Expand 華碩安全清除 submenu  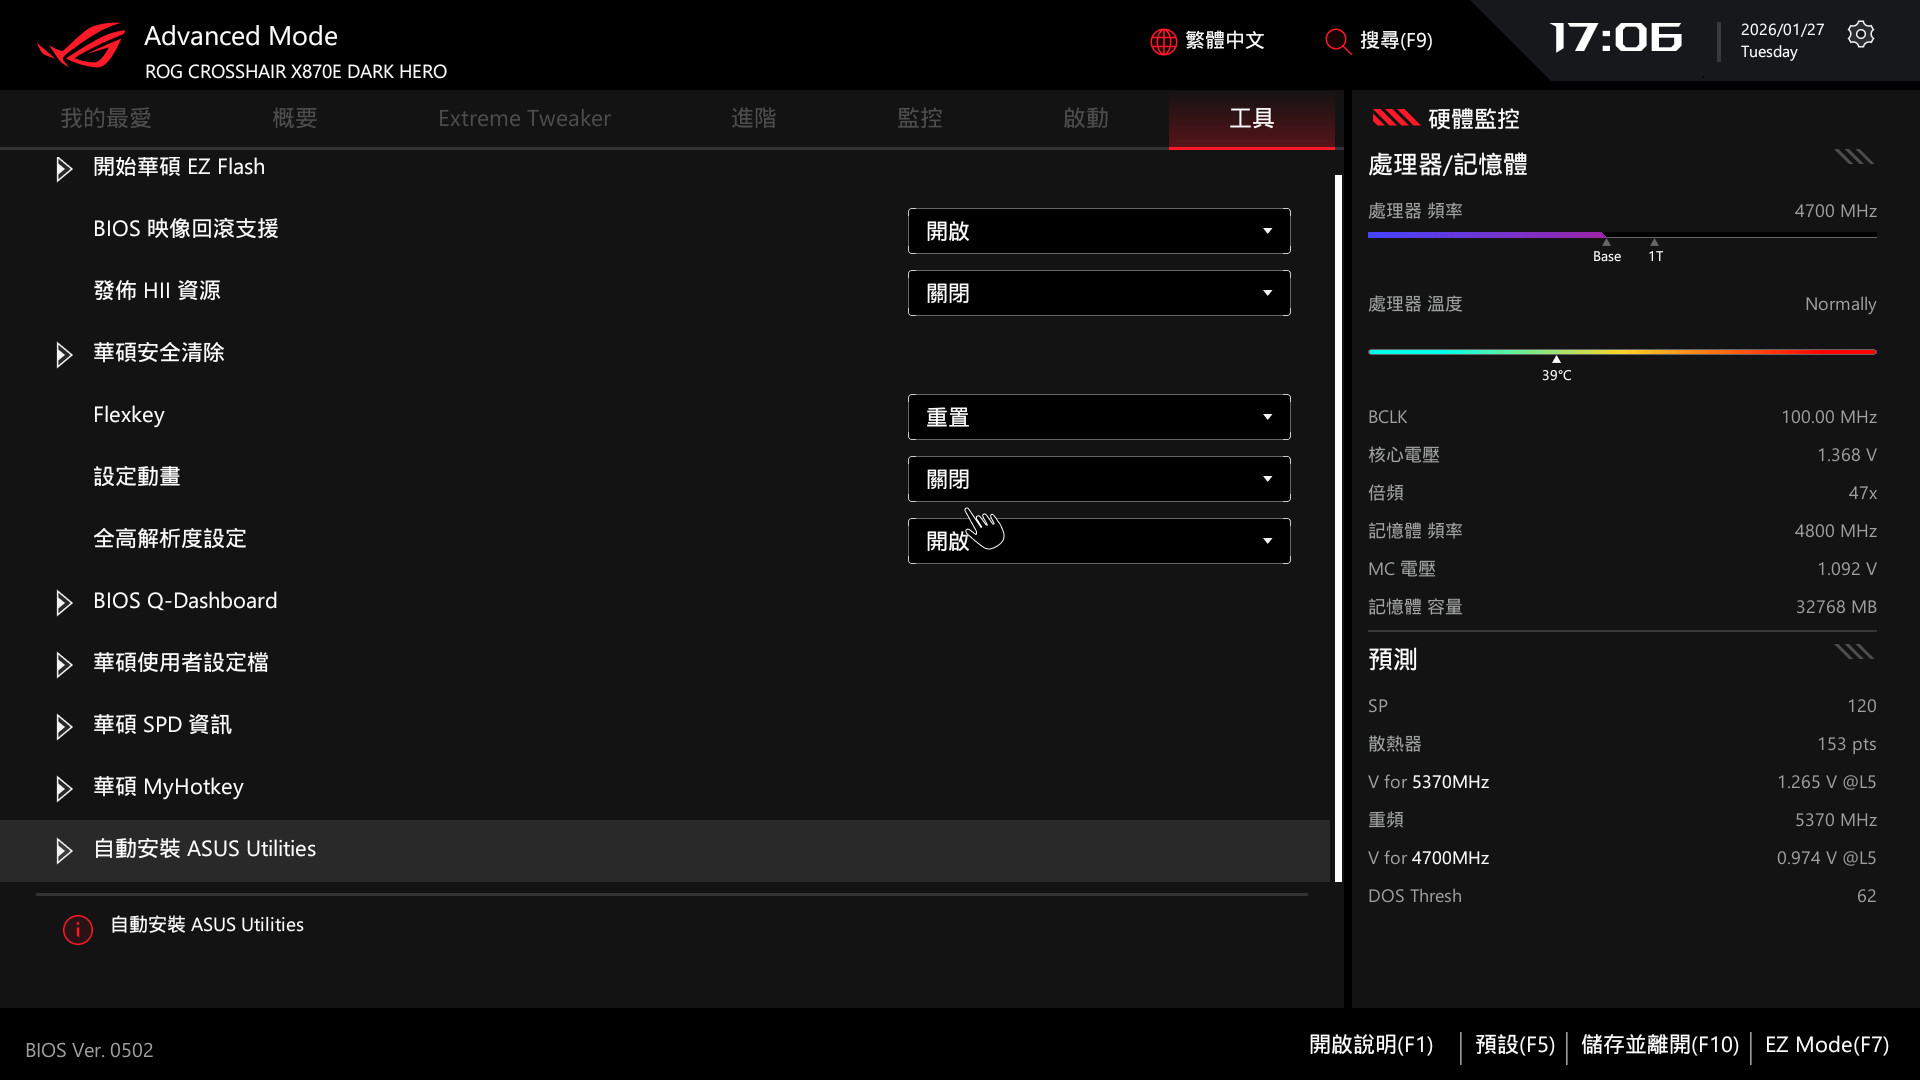(158, 353)
